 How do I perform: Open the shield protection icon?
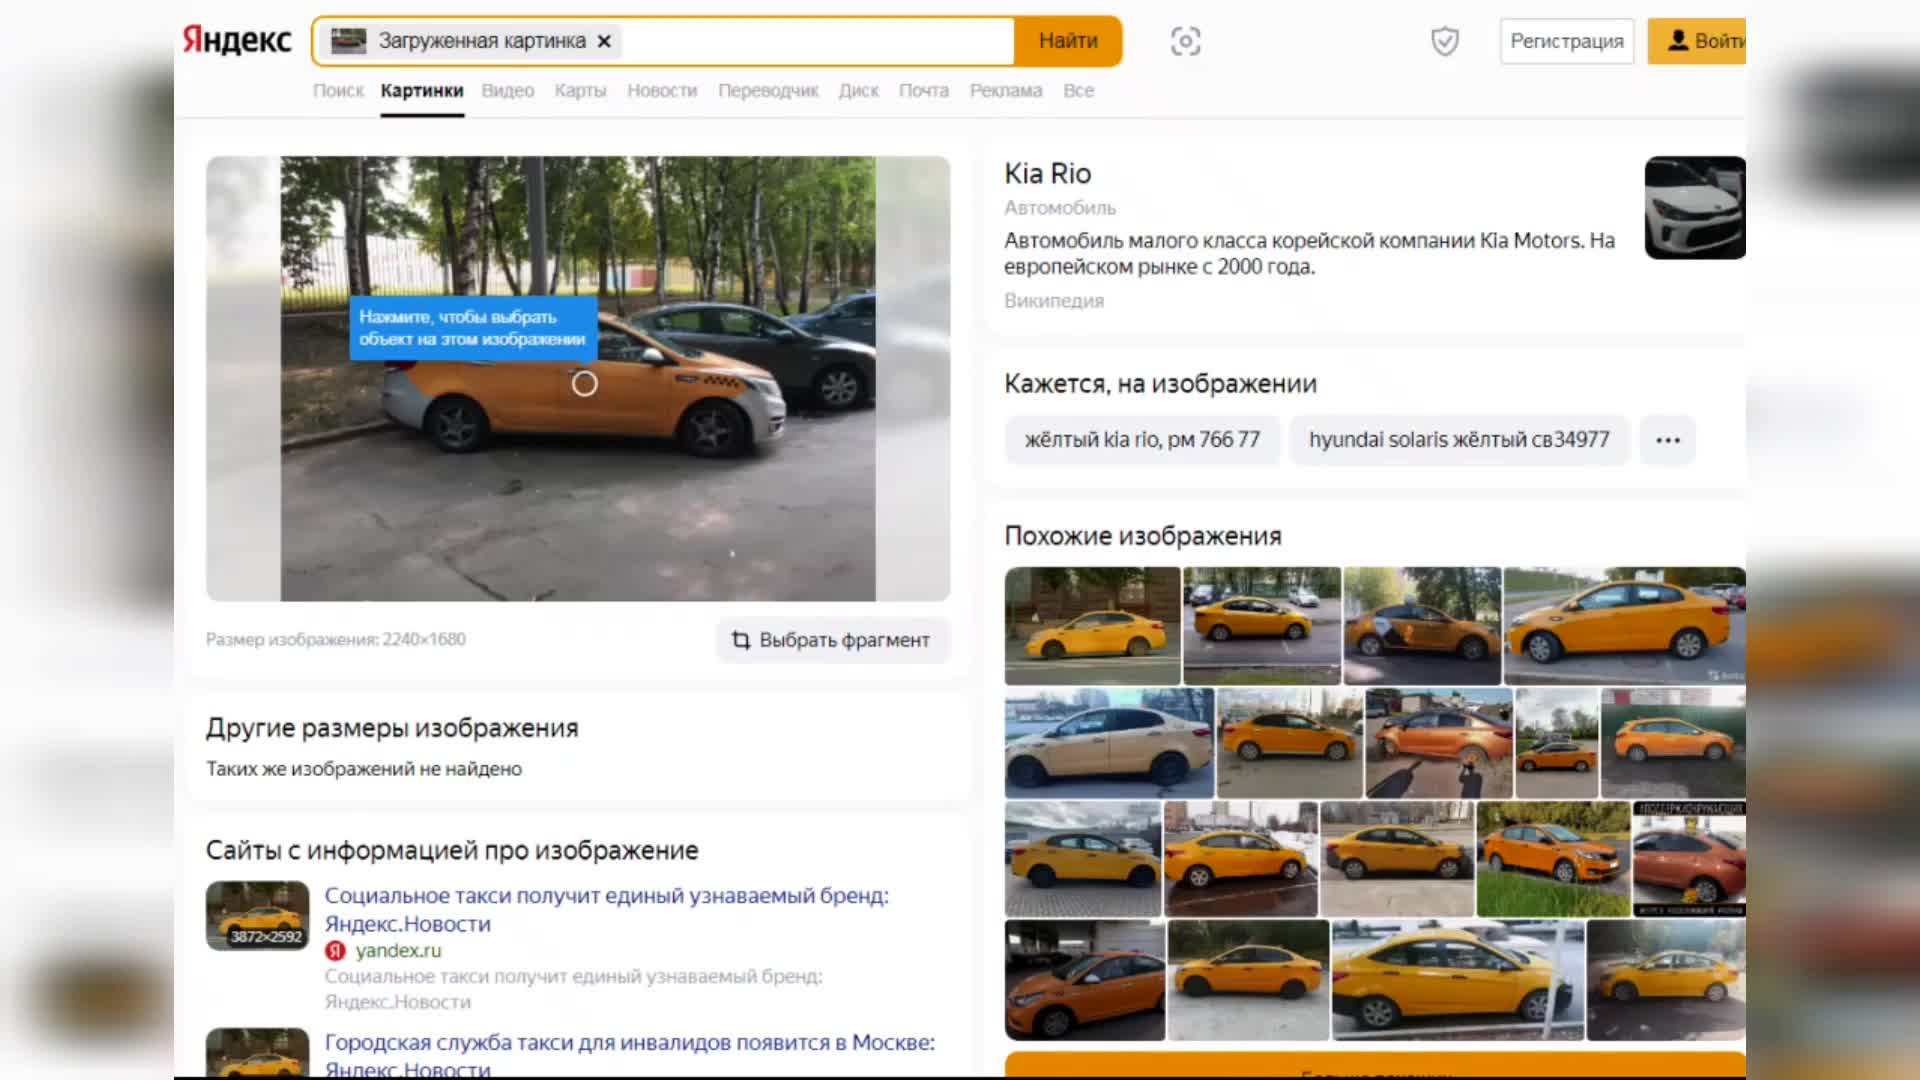(1445, 41)
